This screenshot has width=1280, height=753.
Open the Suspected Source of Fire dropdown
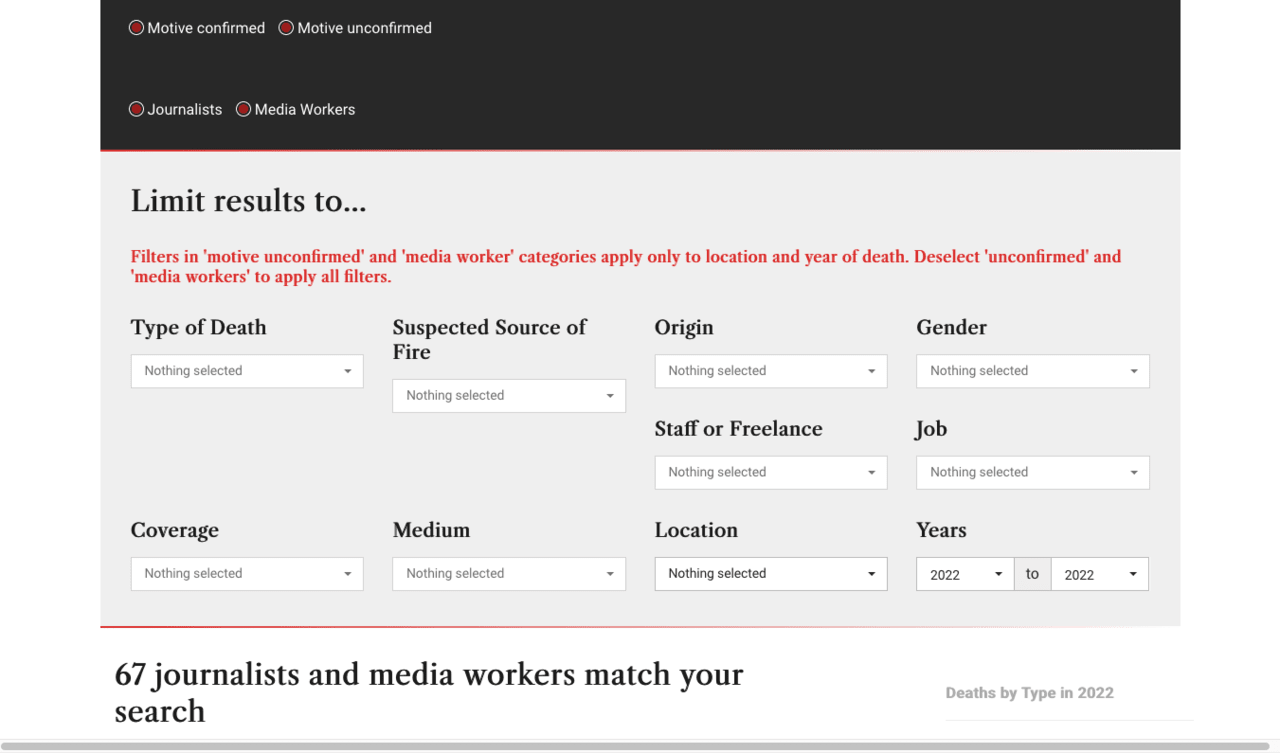point(509,396)
